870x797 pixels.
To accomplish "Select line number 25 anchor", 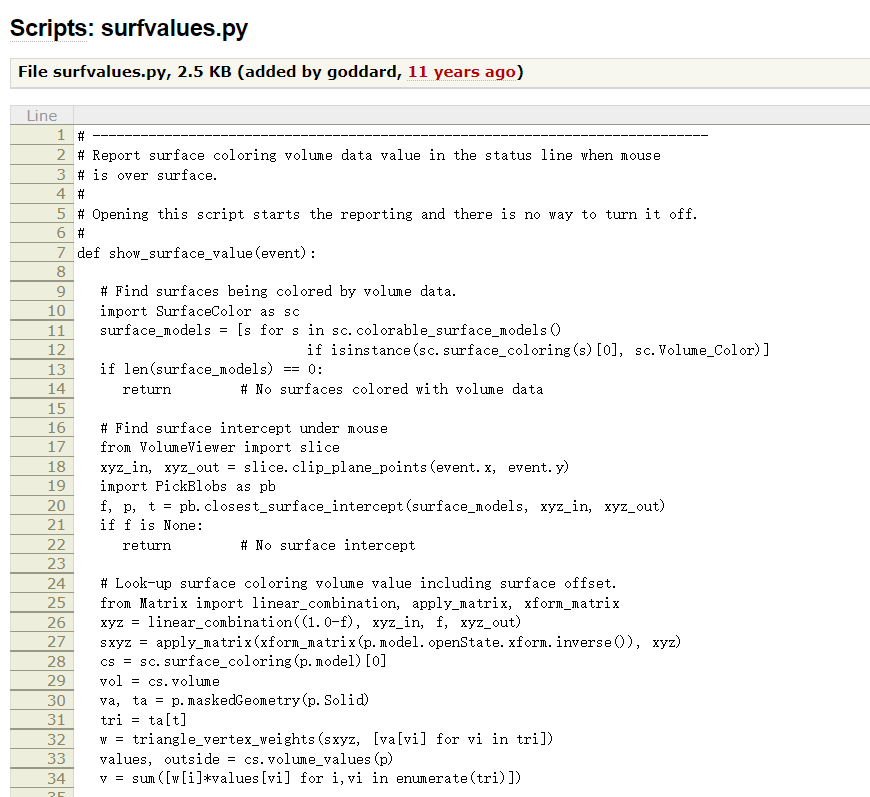I will tap(58, 603).
